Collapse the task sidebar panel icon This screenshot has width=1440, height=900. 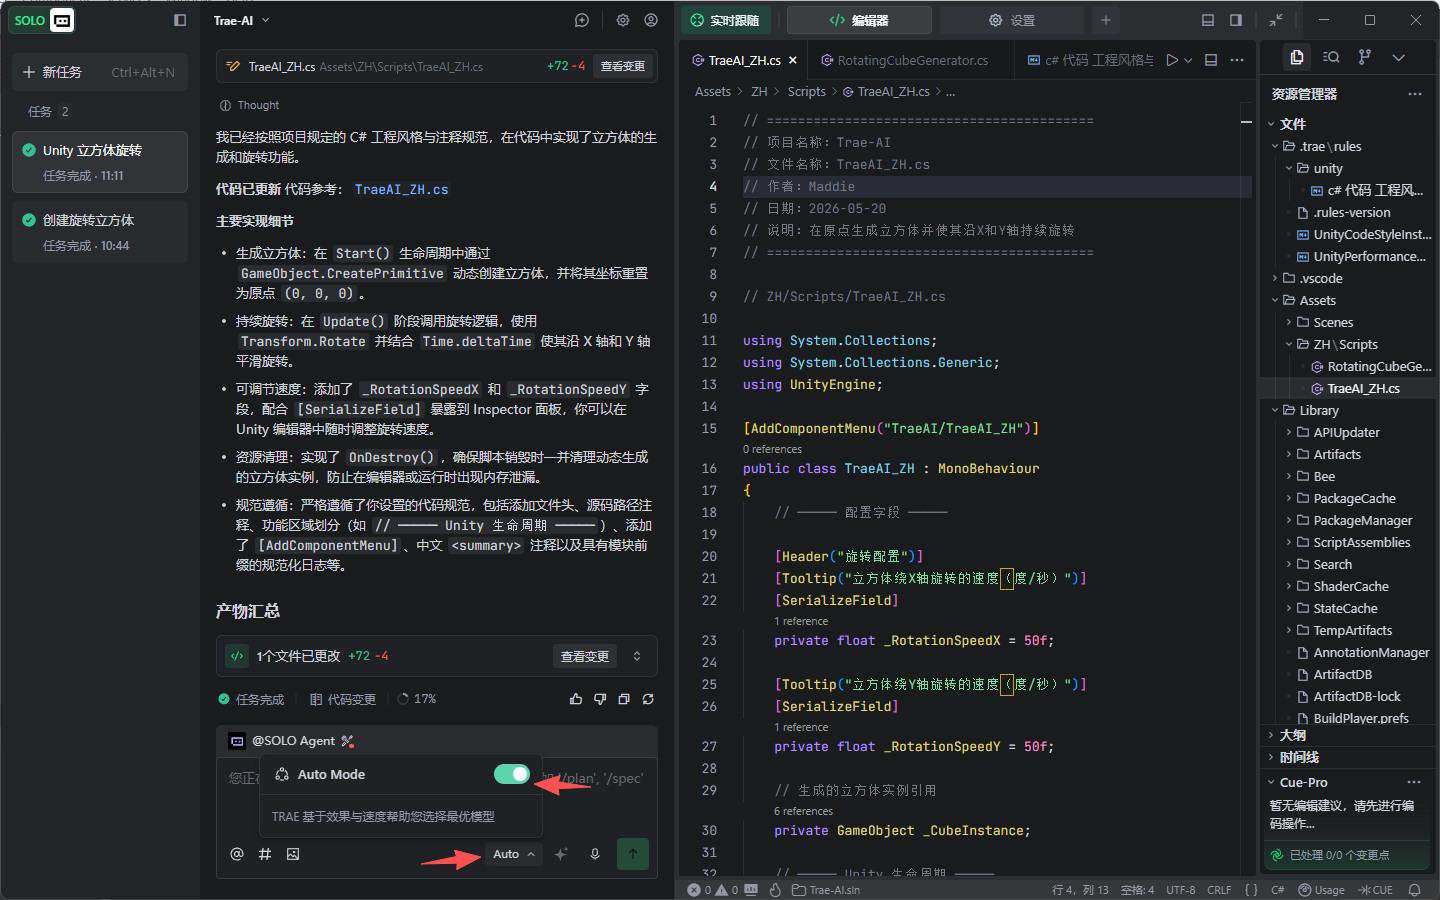[x=180, y=20]
